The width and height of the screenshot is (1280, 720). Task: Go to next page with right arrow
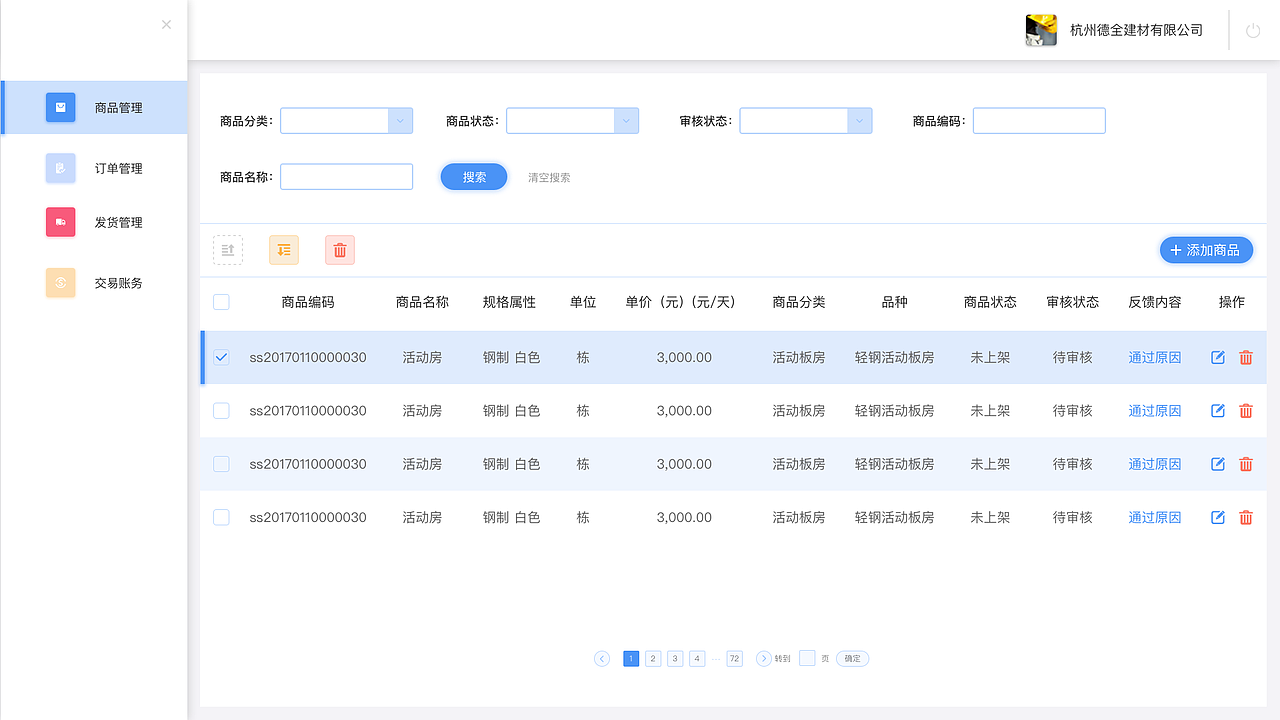[764, 659]
